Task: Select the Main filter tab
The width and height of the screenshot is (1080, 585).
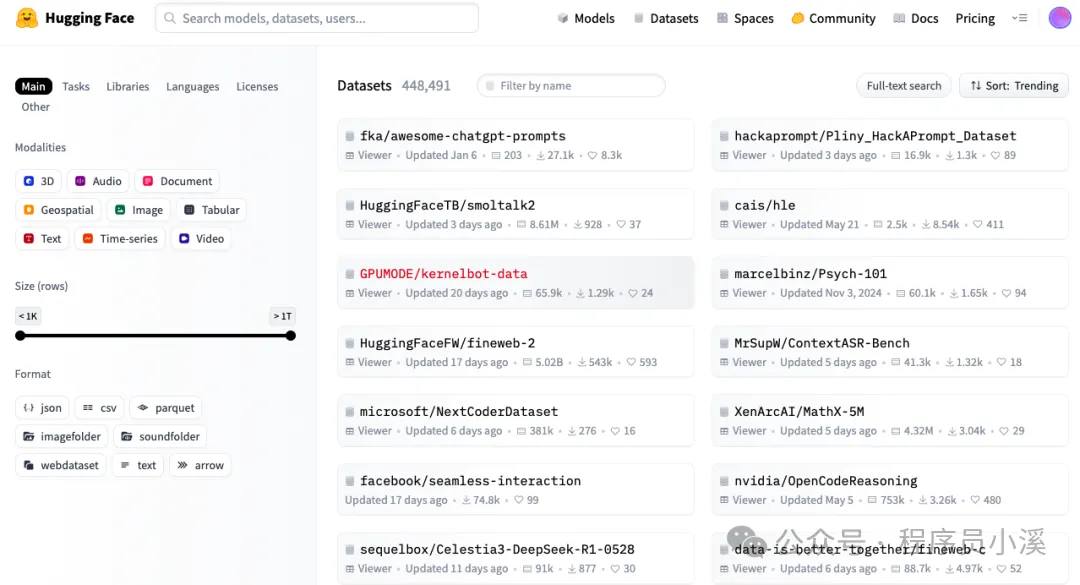Action: tap(33, 86)
